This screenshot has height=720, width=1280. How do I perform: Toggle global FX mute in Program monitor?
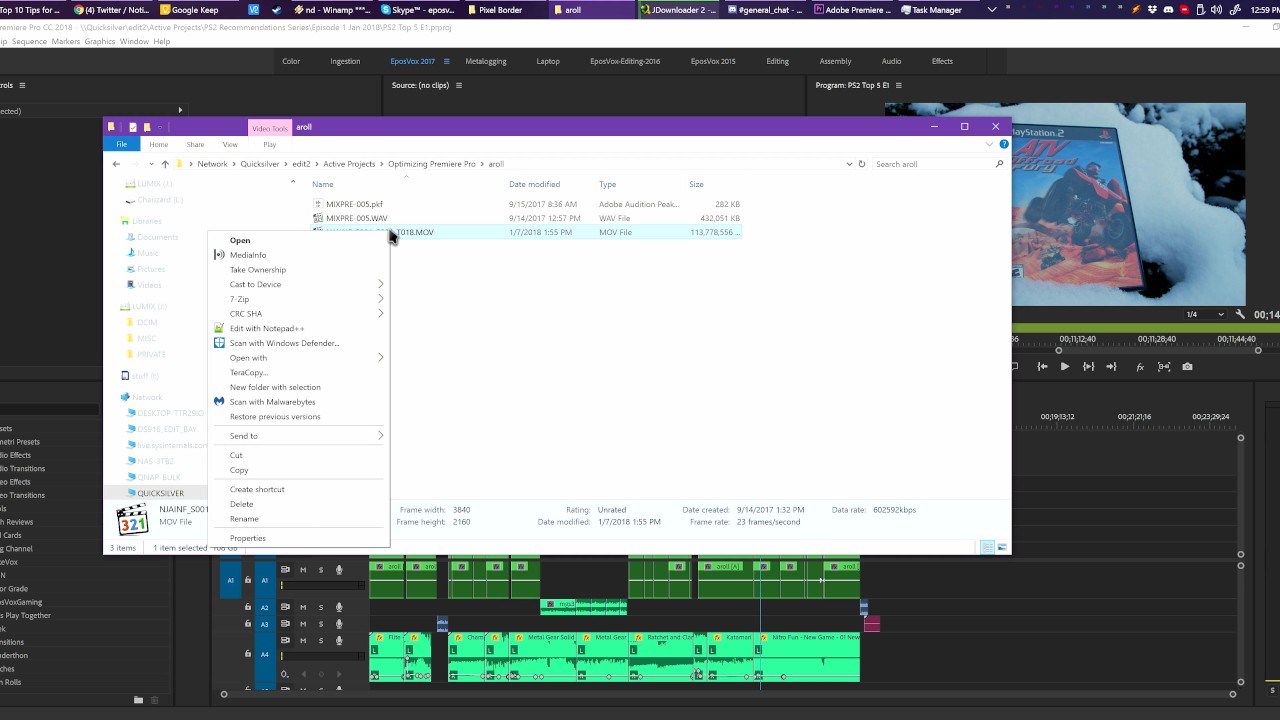1140,367
